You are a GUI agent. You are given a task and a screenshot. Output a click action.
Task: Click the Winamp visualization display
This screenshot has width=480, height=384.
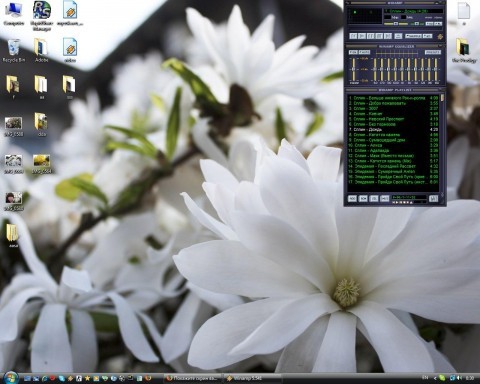tap(365, 16)
